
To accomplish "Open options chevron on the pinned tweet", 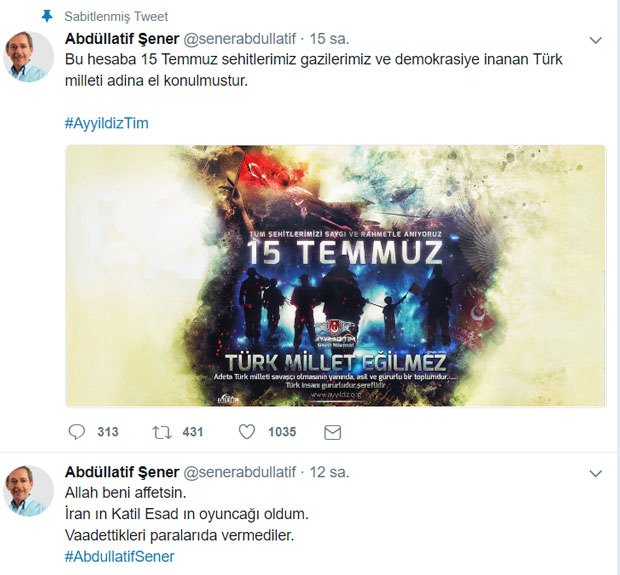I will [x=596, y=41].
